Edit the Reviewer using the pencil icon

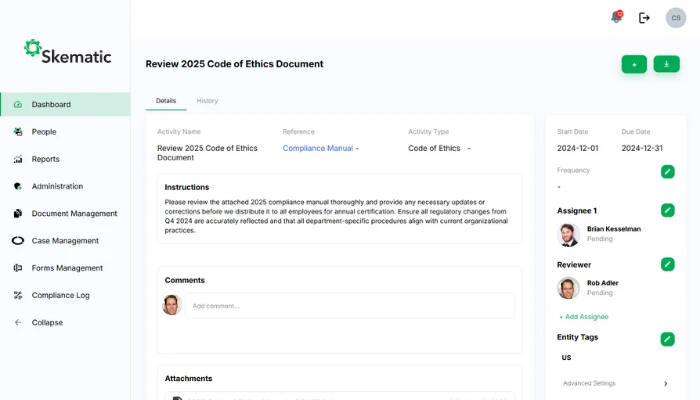pyautogui.click(x=667, y=264)
